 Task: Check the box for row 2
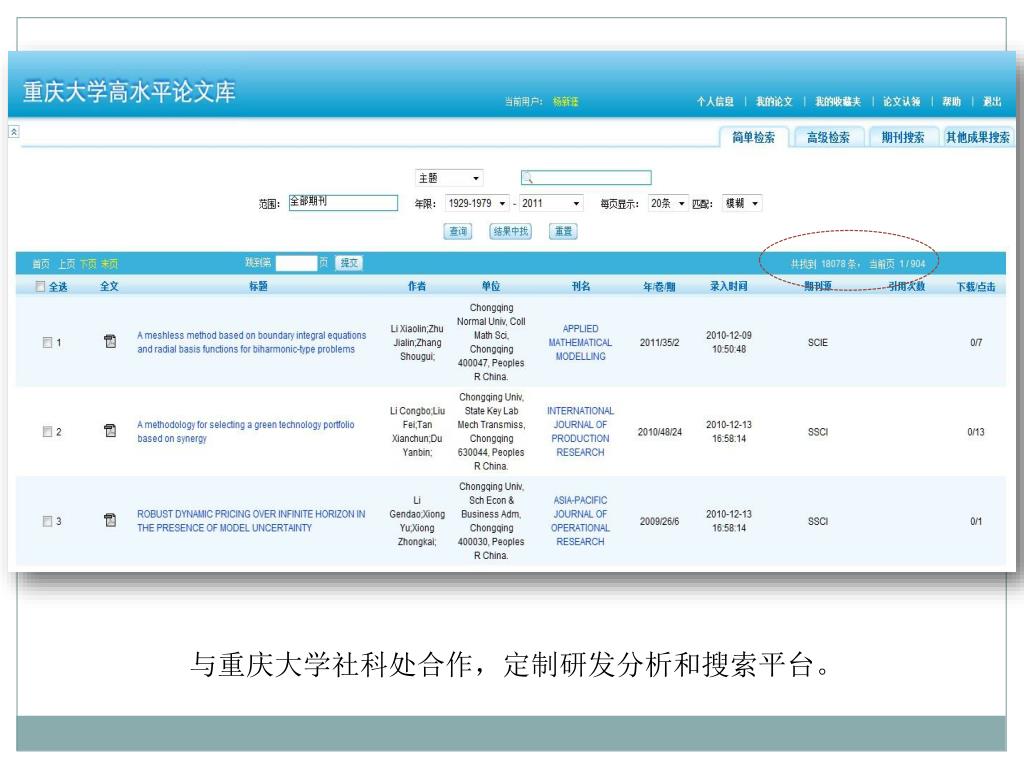[x=47, y=432]
